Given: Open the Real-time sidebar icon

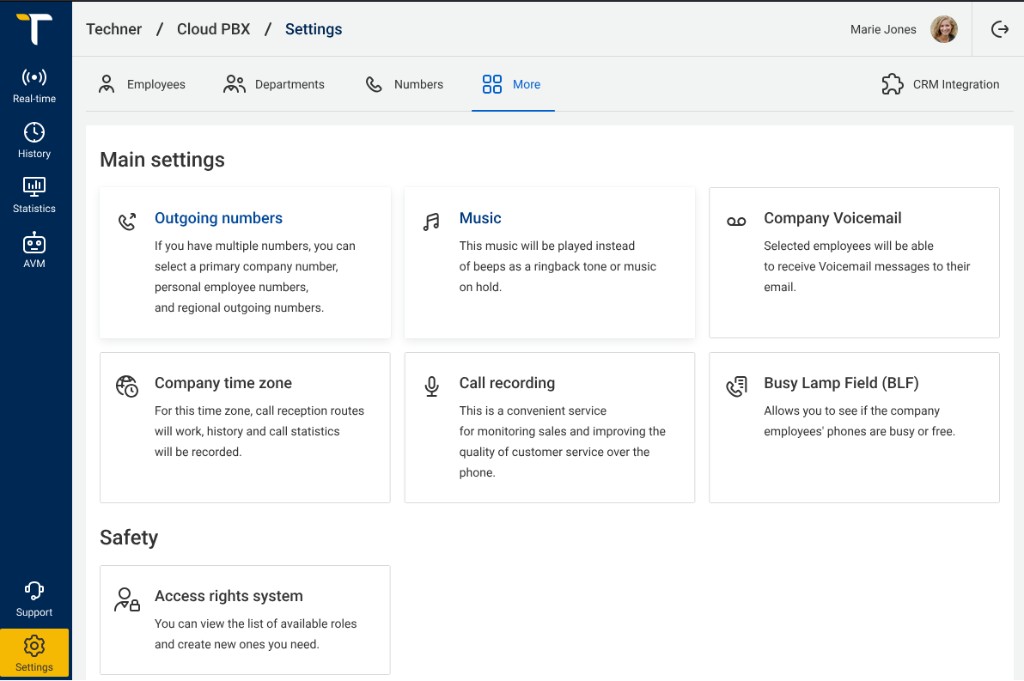Looking at the screenshot, I should (34, 78).
